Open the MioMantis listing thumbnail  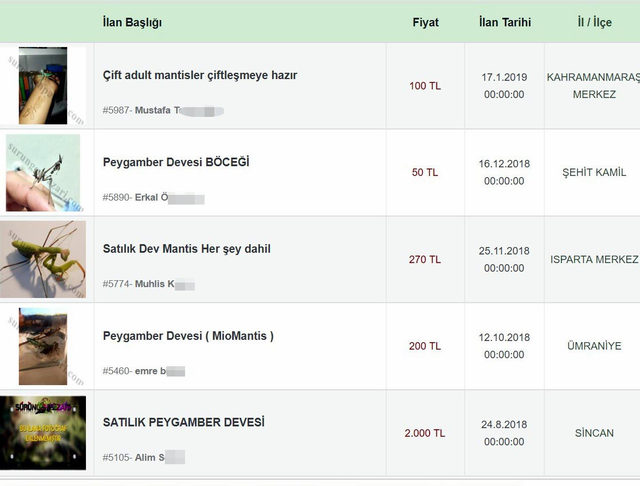click(x=43, y=346)
